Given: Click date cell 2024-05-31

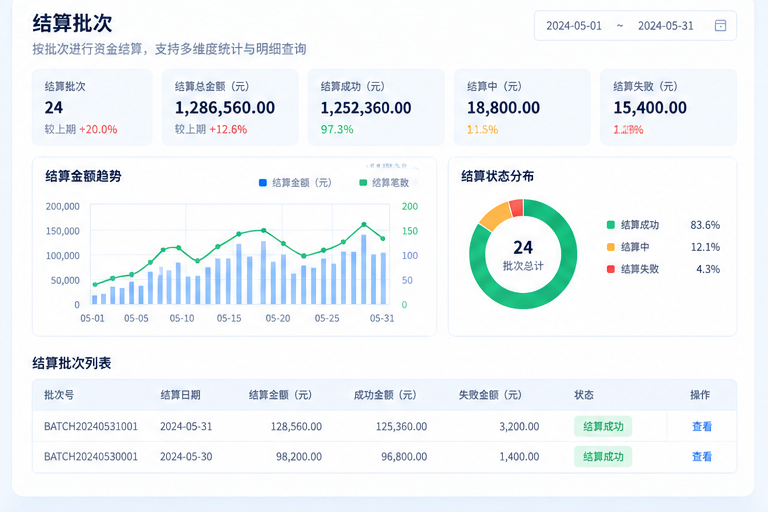Looking at the screenshot, I should point(186,426).
